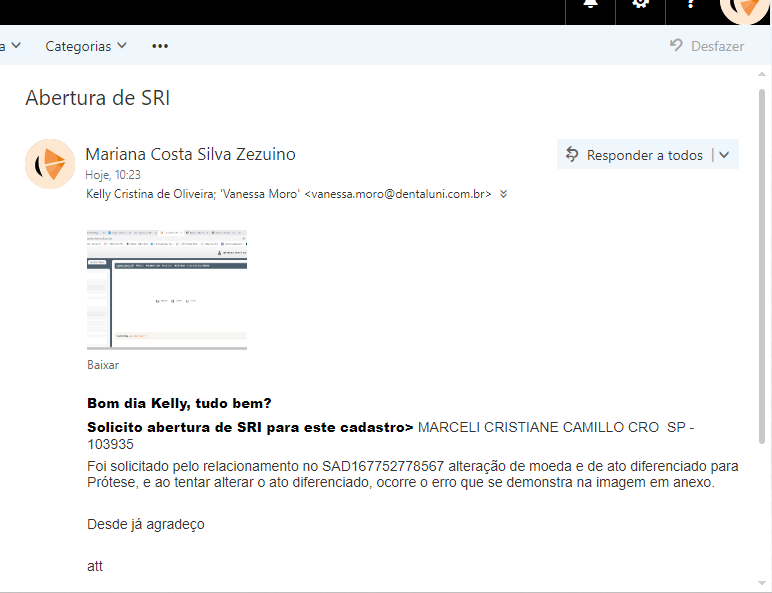Click the SAD167752778567 reference in message
Screen dimensions: 772x593
[x=383, y=466]
